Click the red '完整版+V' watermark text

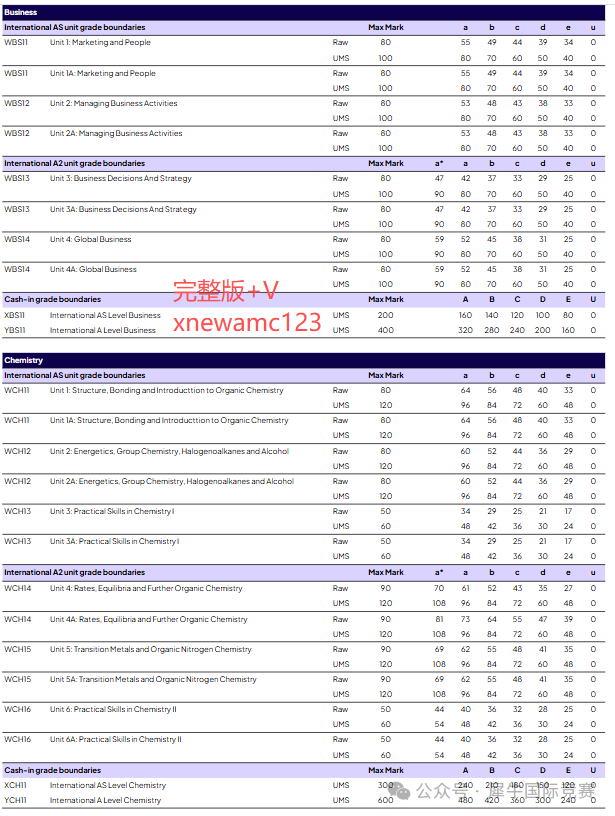tap(226, 290)
